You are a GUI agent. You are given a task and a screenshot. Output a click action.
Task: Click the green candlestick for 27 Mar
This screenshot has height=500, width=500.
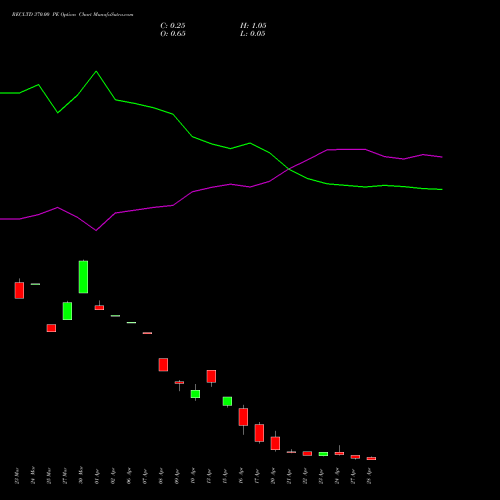pos(67,311)
